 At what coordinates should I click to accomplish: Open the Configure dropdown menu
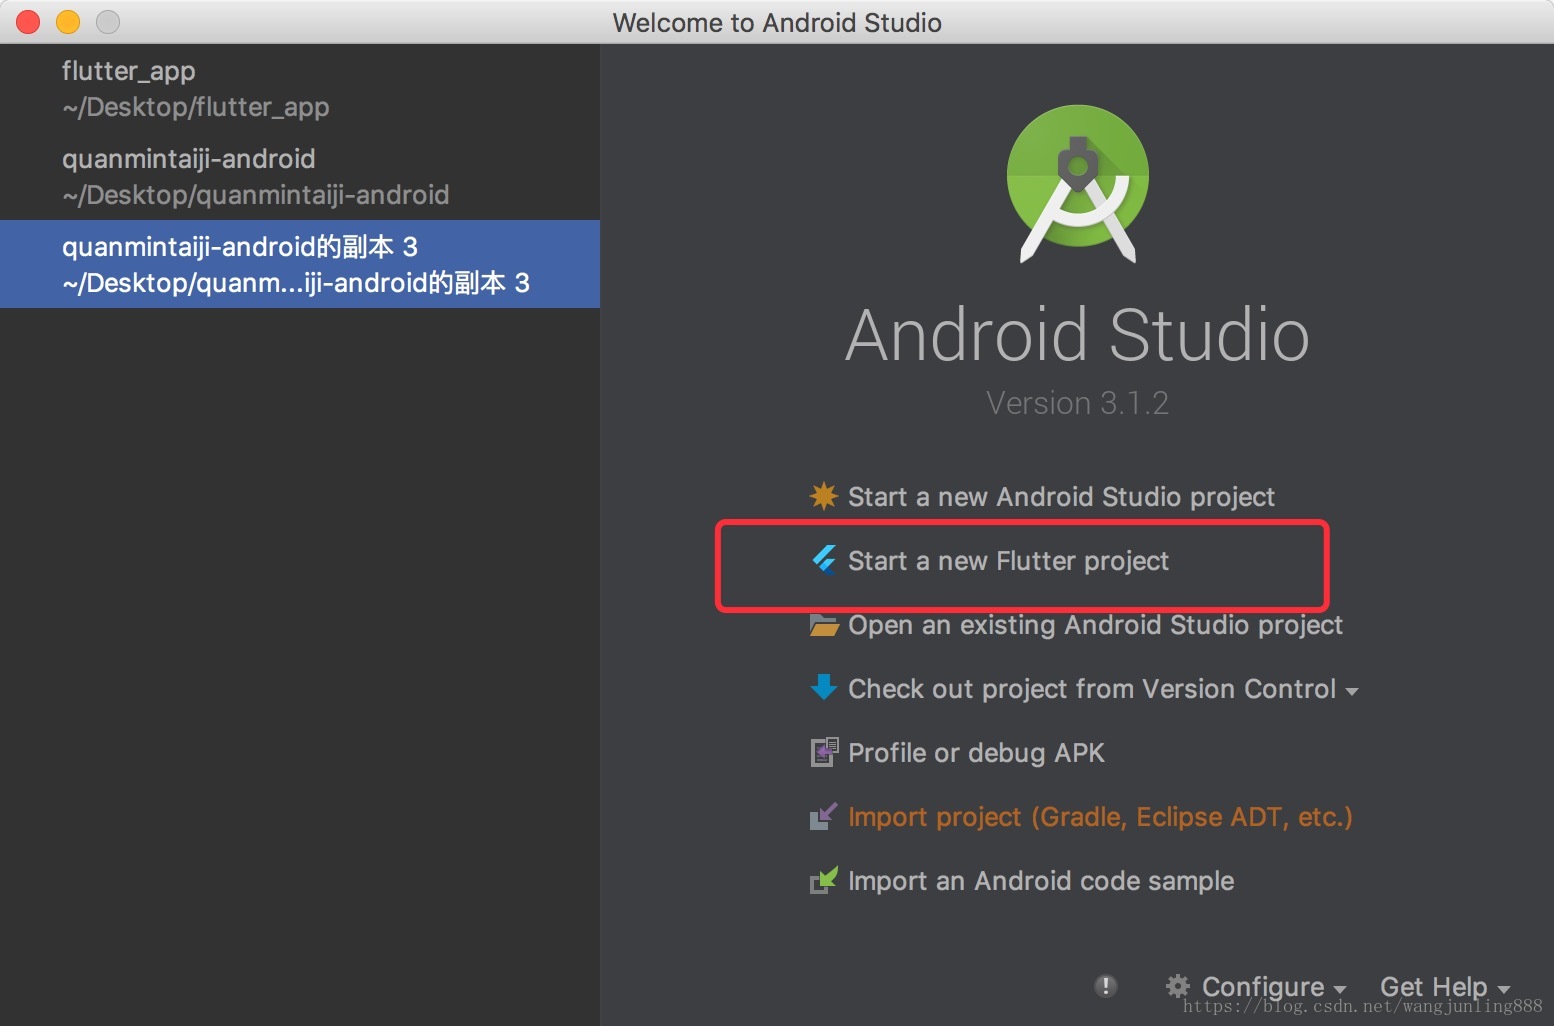point(1273,987)
